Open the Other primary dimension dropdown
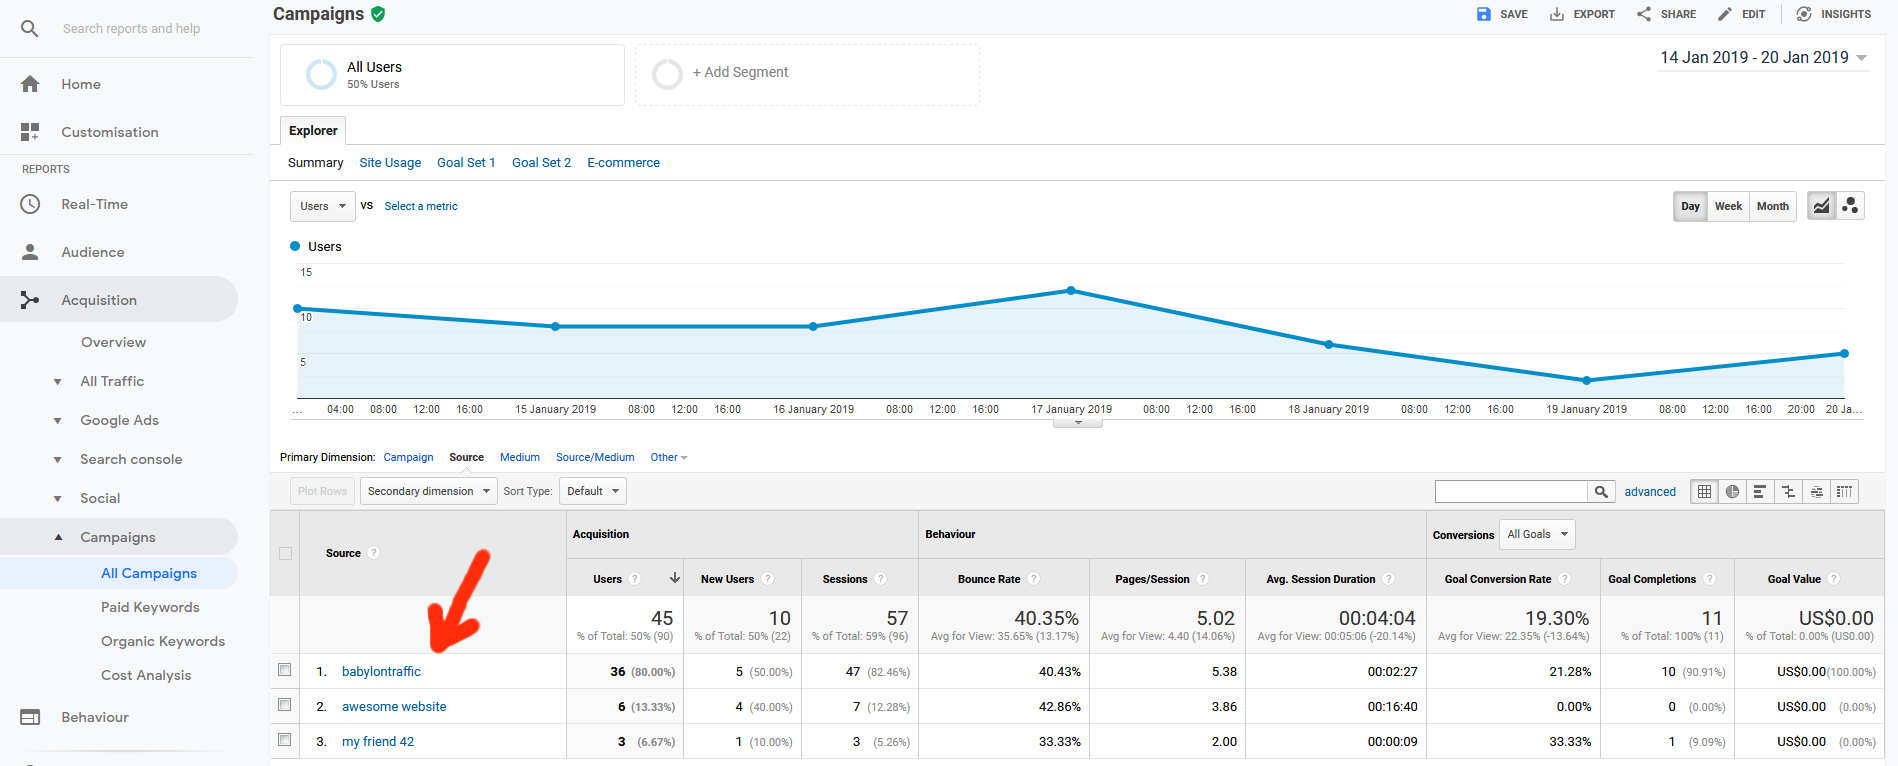Screen dimensions: 1898x766 tap(669, 457)
